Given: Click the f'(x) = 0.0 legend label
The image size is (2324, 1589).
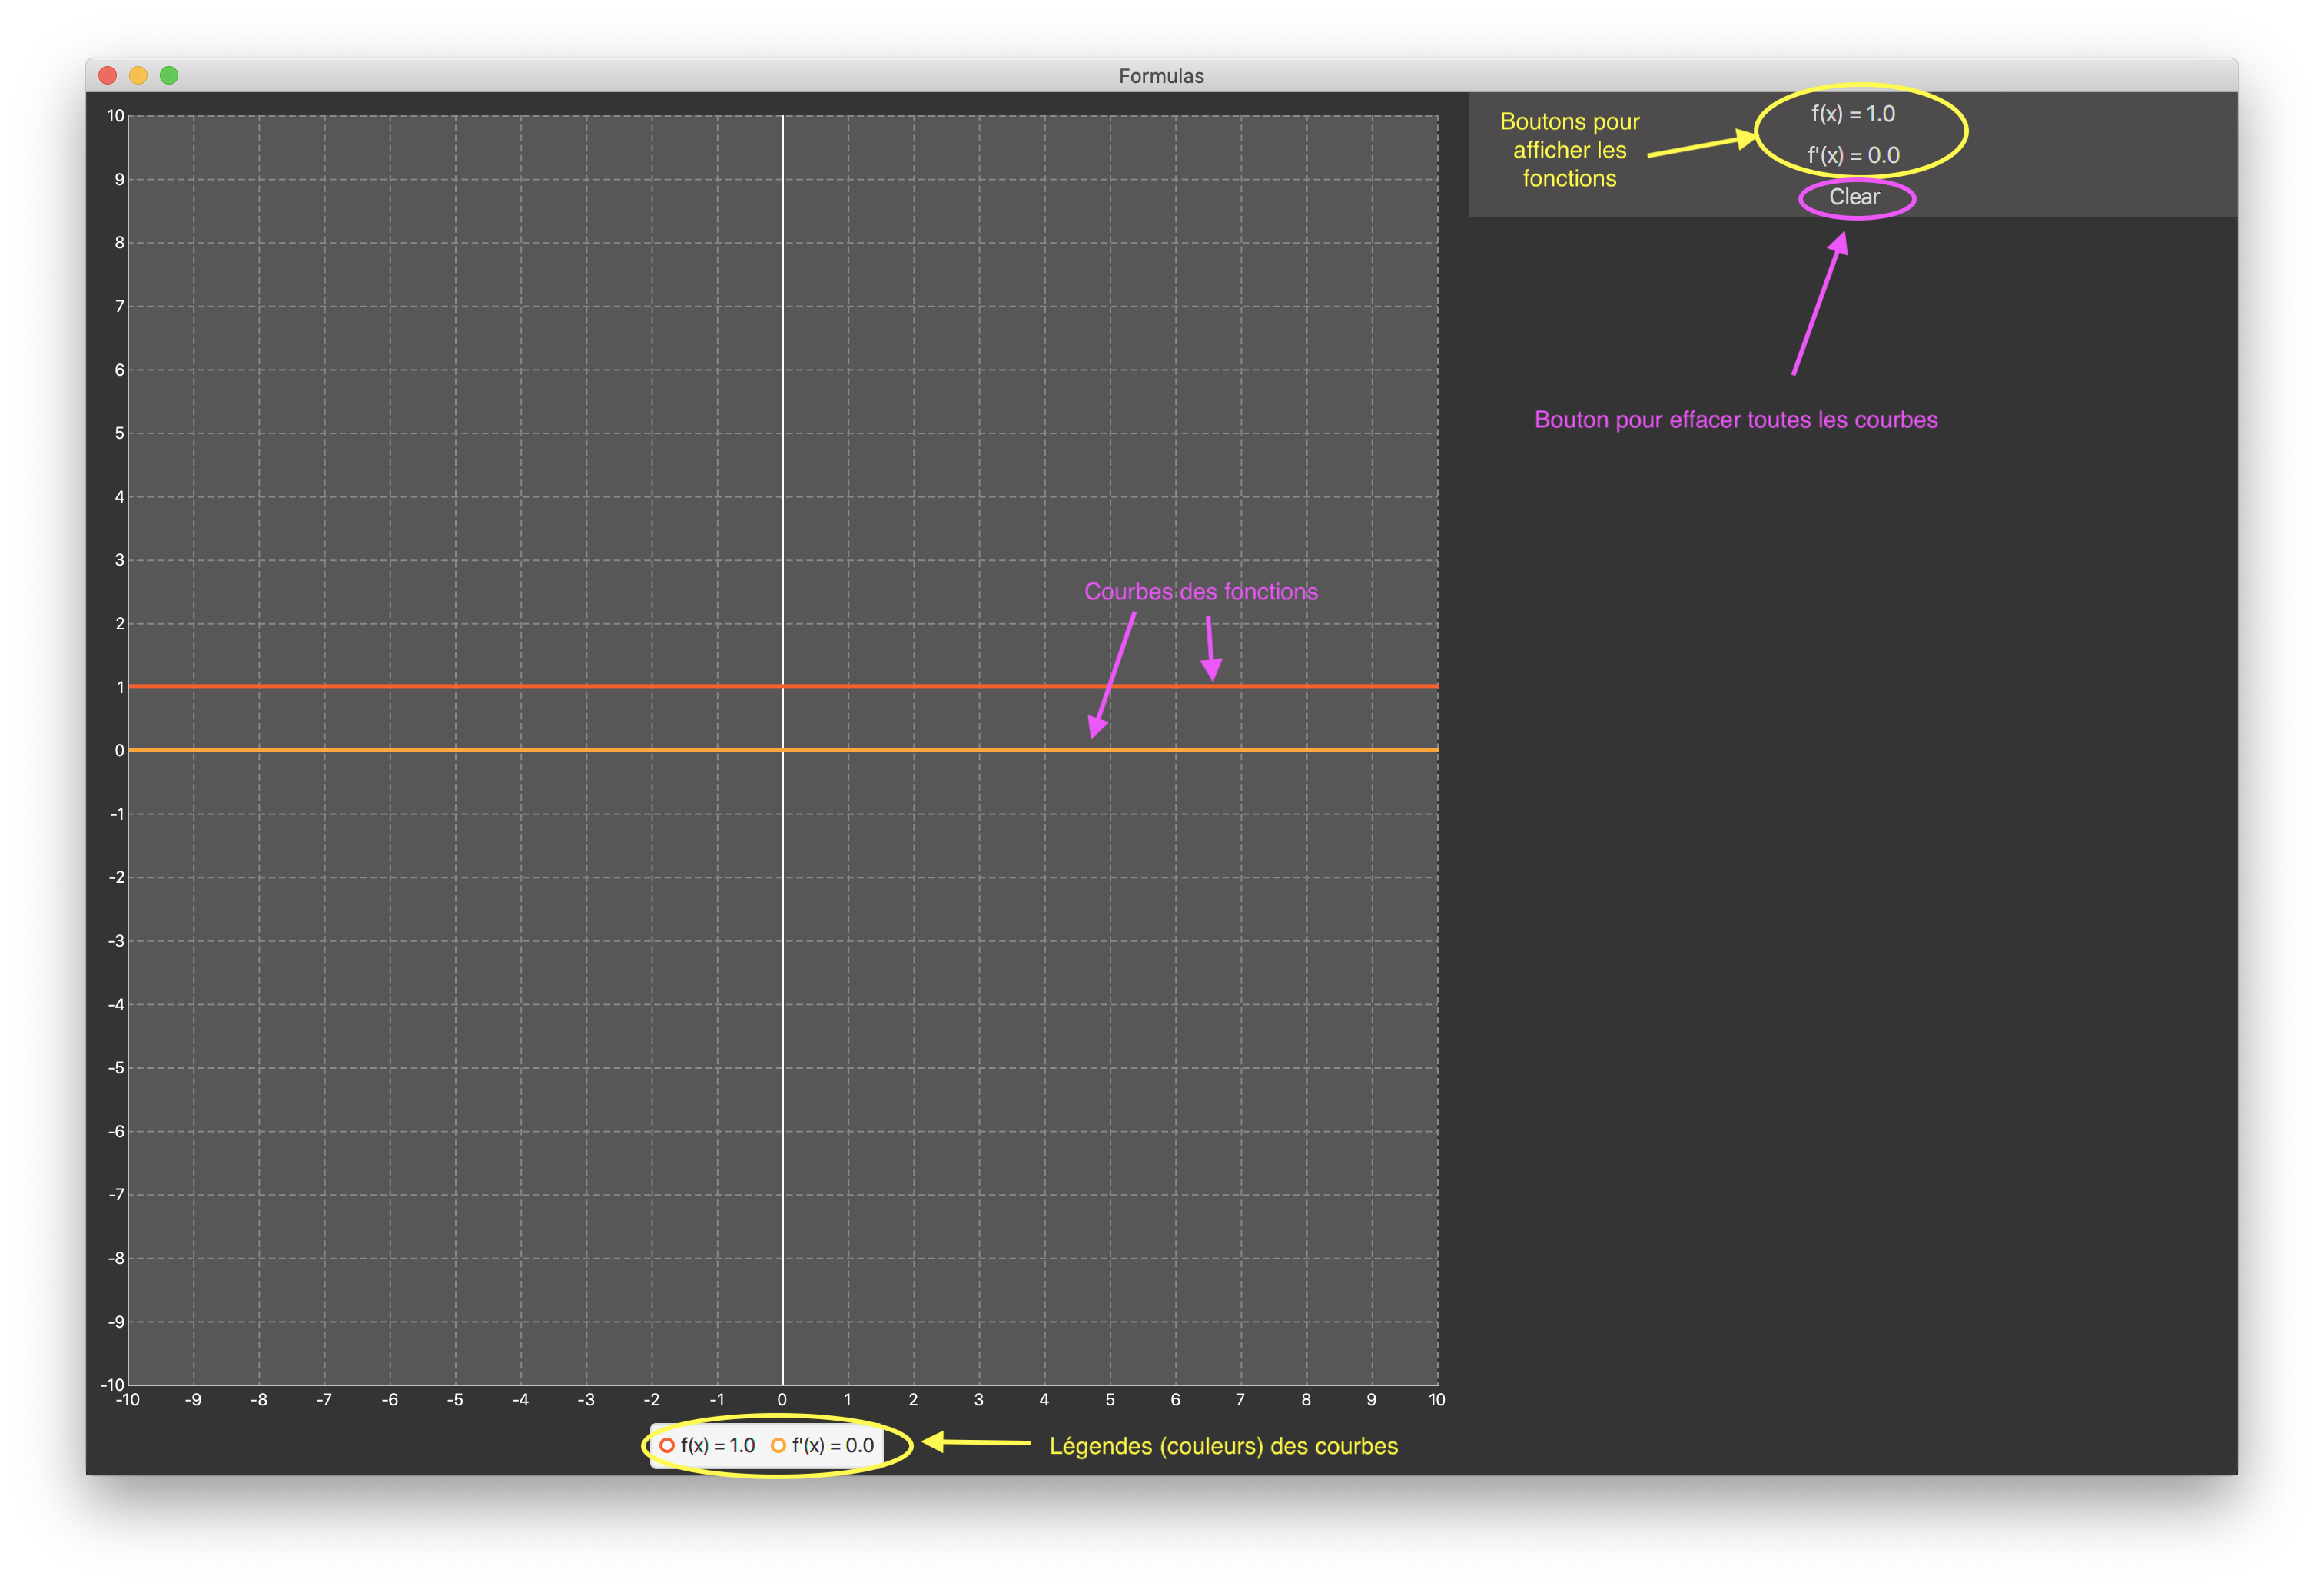Looking at the screenshot, I should pyautogui.click(x=833, y=1445).
